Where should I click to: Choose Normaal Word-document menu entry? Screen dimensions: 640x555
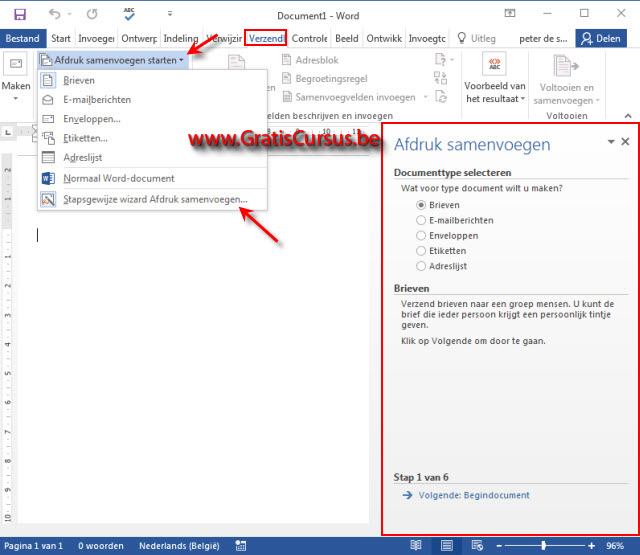click(152, 178)
